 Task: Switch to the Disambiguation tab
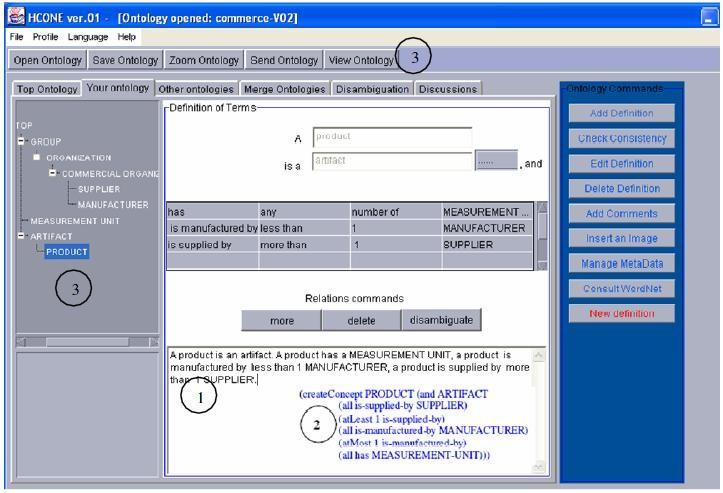point(372,89)
